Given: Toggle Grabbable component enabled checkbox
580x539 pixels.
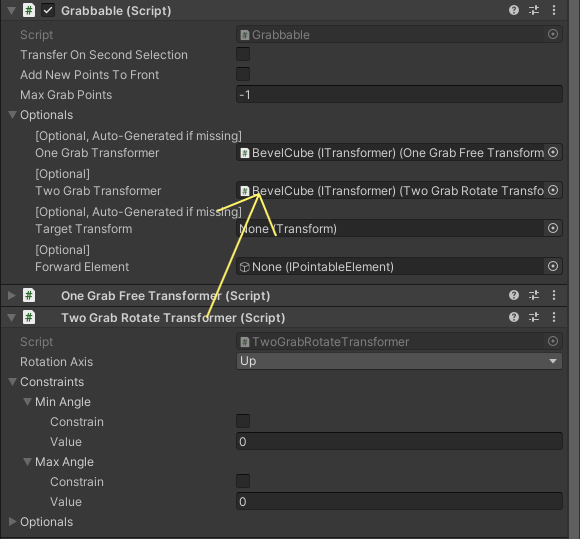Looking at the screenshot, I should point(48,10).
